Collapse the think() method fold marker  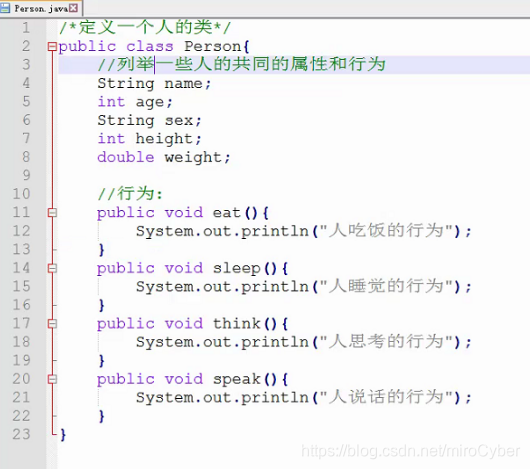pyautogui.click(x=52, y=324)
